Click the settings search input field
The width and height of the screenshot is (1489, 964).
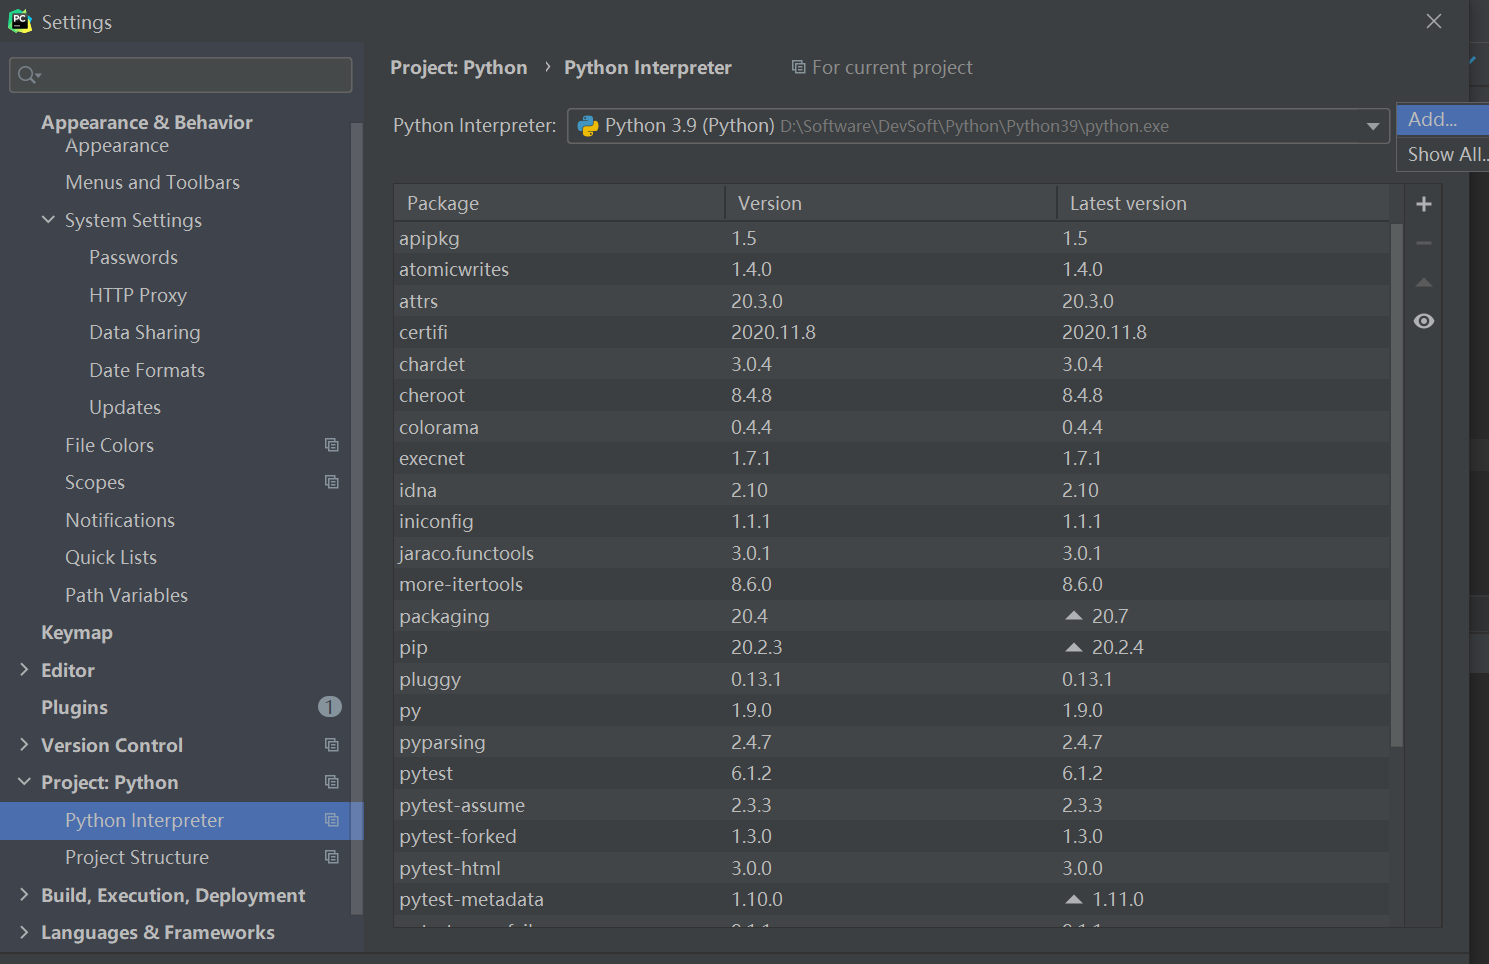click(190, 75)
